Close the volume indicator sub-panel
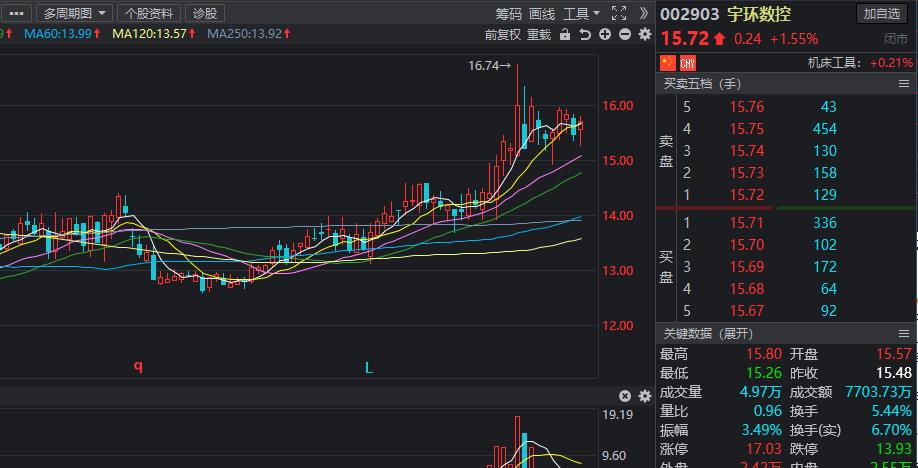Screen dimensions: 918x468 [x=625, y=396]
